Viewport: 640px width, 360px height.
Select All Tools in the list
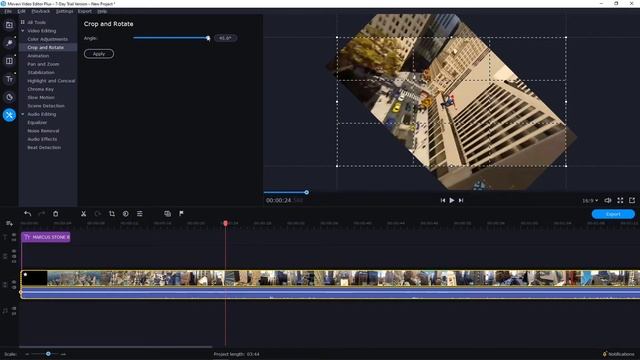(x=36, y=22)
